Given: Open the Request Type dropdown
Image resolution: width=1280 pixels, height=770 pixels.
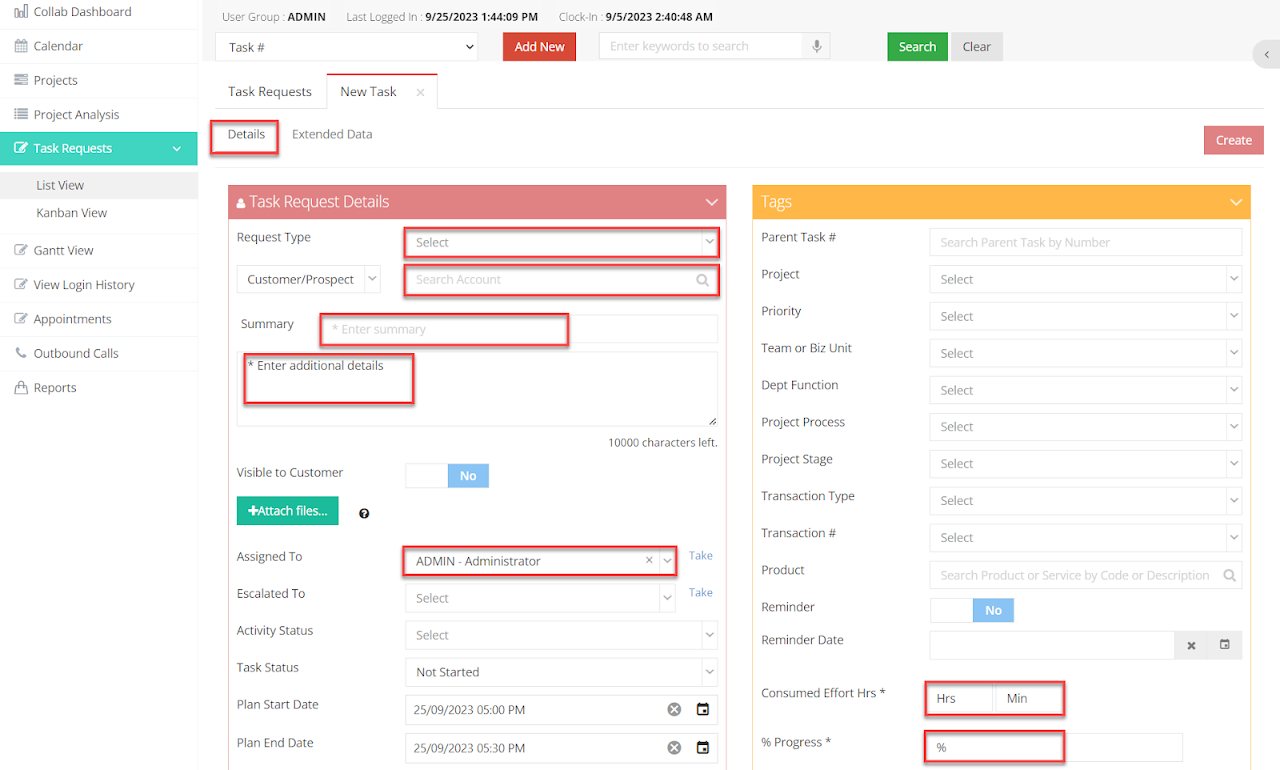Looking at the screenshot, I should pos(560,242).
